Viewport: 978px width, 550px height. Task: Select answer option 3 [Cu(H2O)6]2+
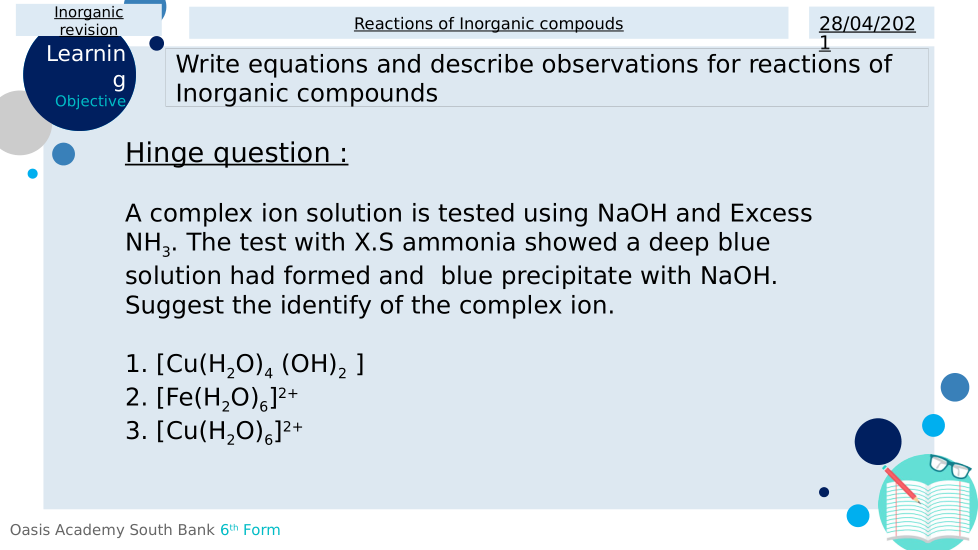click(214, 431)
